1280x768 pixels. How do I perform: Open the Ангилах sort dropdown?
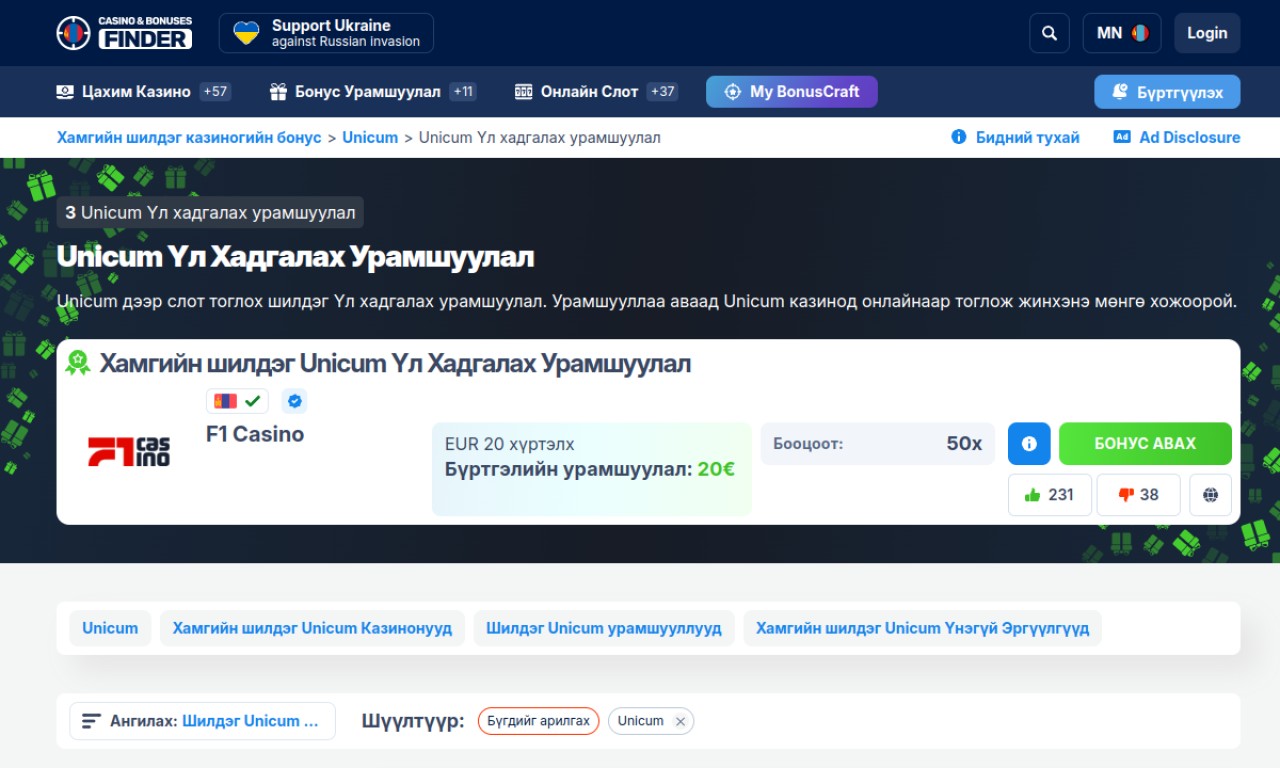[x=202, y=721]
